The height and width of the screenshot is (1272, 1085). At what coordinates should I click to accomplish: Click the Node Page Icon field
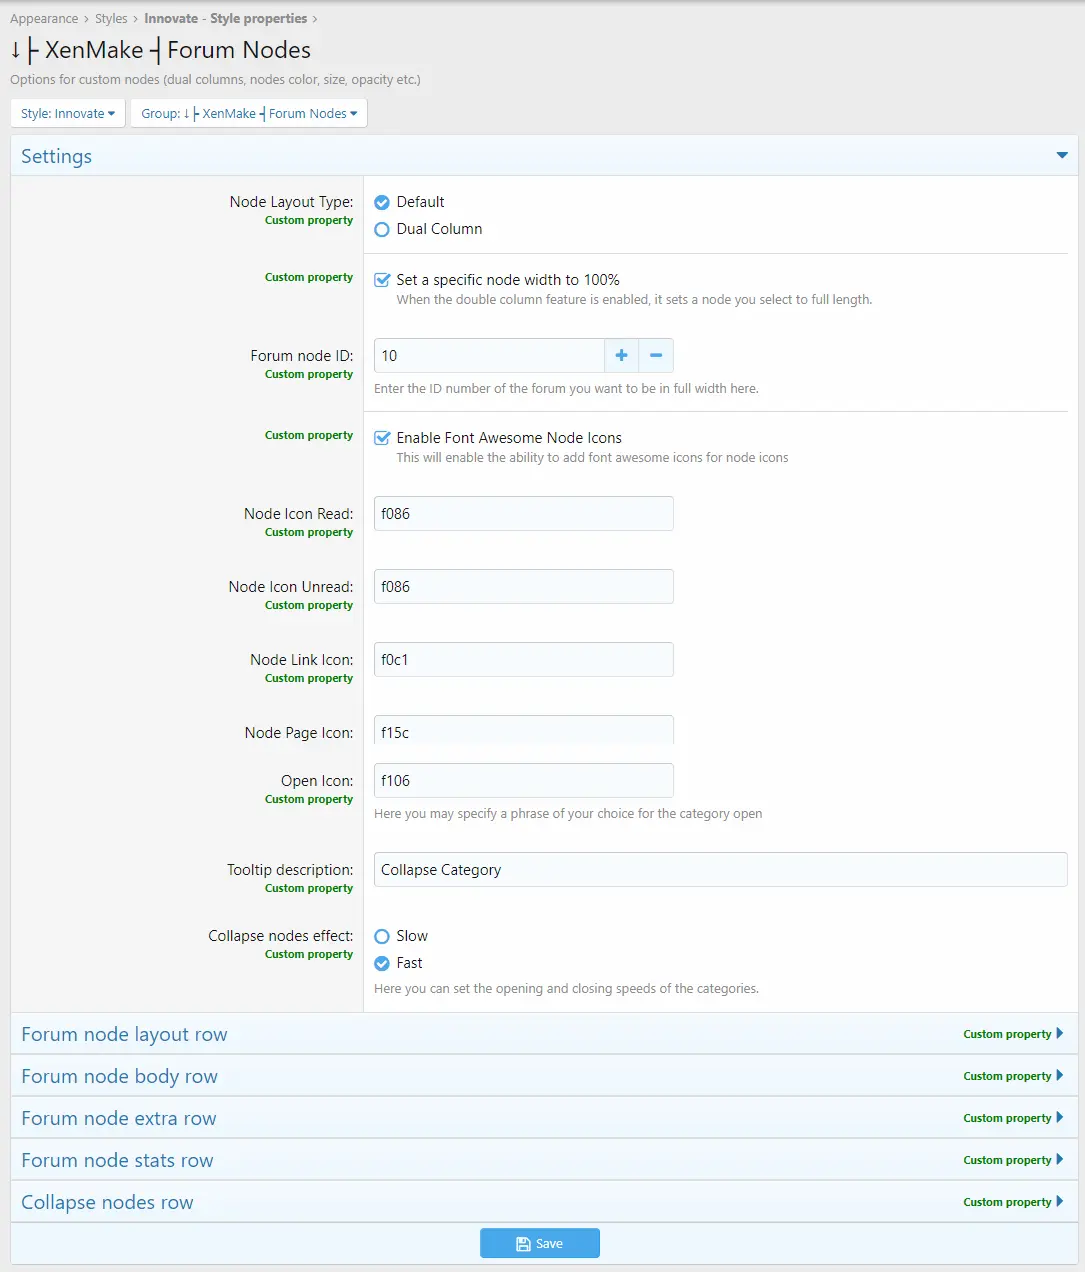click(x=523, y=731)
